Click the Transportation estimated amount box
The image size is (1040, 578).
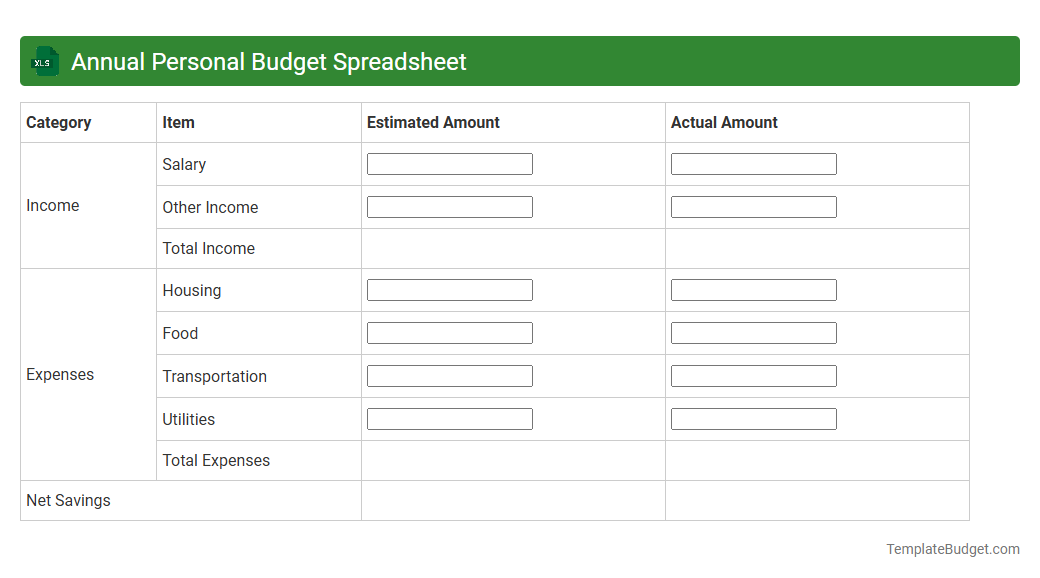pyautogui.click(x=449, y=375)
